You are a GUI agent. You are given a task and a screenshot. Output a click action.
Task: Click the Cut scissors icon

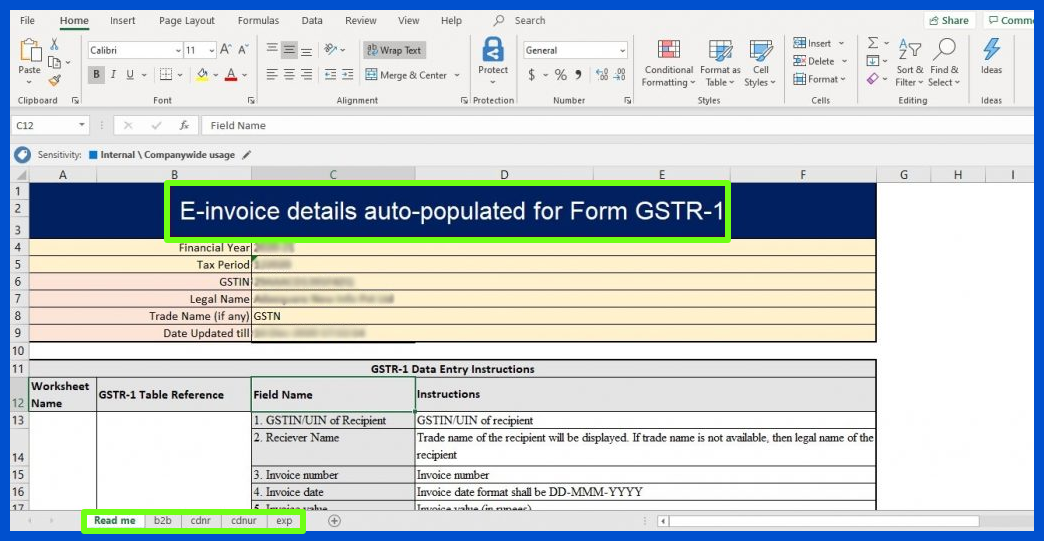(55, 44)
